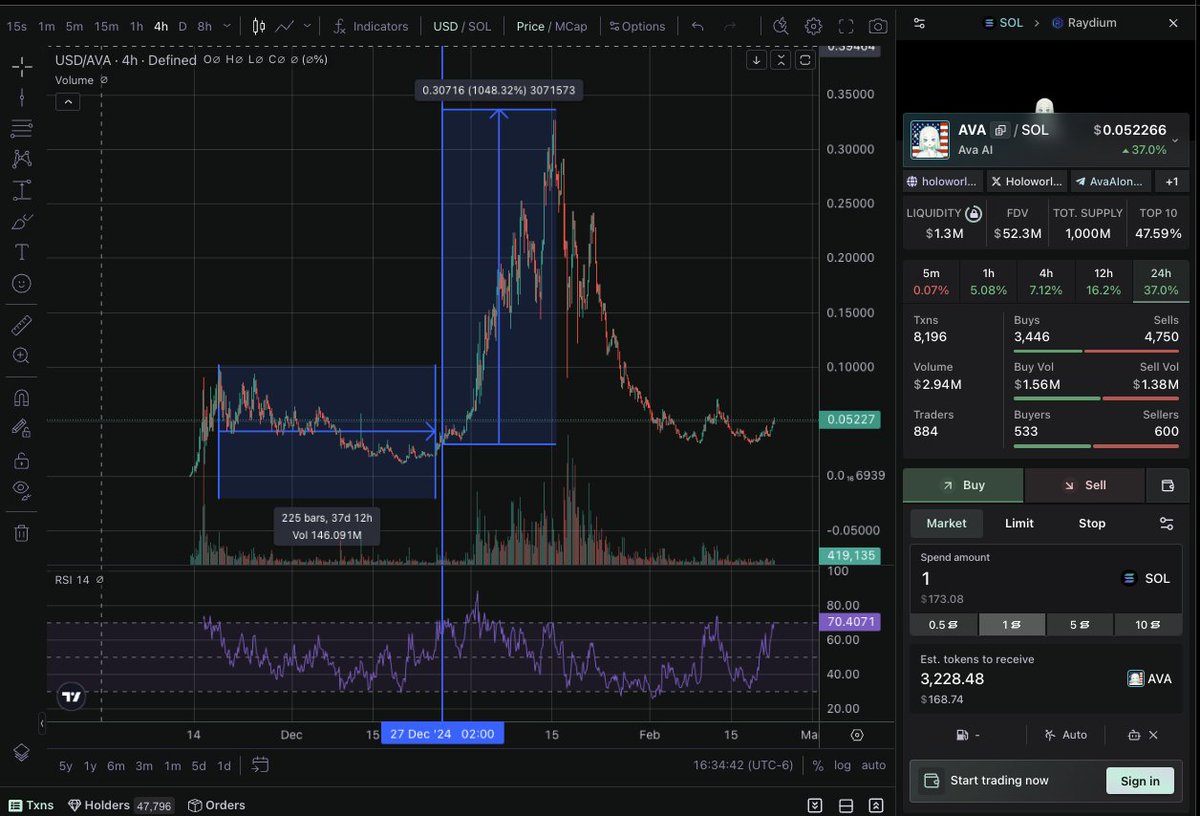
Task: Select the brush drawing tool
Action: 21,221
